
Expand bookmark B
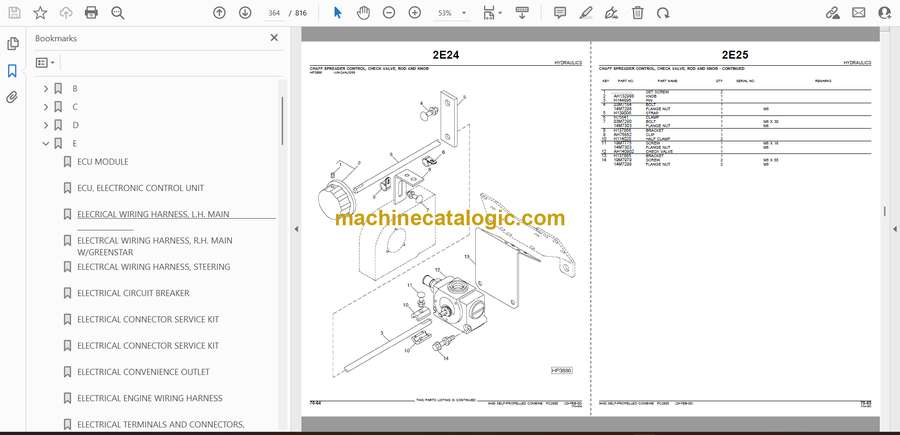[x=46, y=89]
